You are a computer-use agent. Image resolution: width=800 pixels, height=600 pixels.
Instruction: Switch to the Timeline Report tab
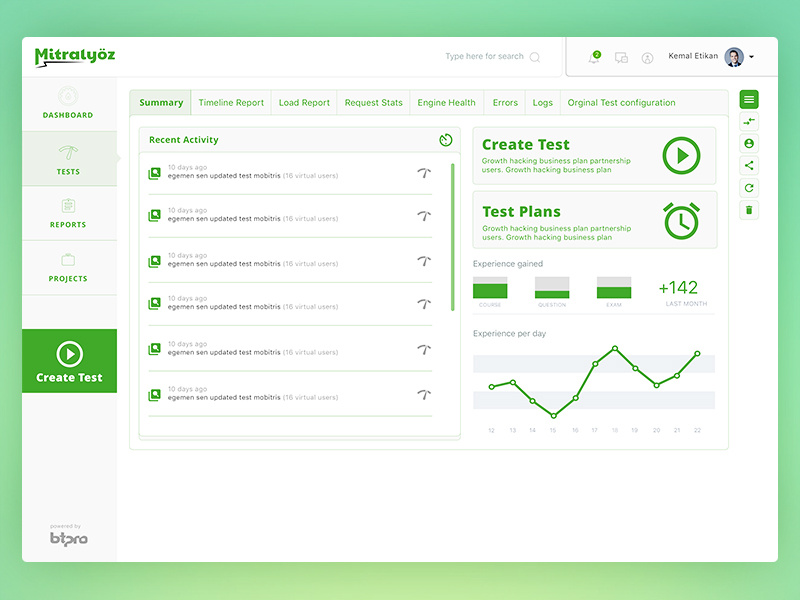(x=232, y=102)
